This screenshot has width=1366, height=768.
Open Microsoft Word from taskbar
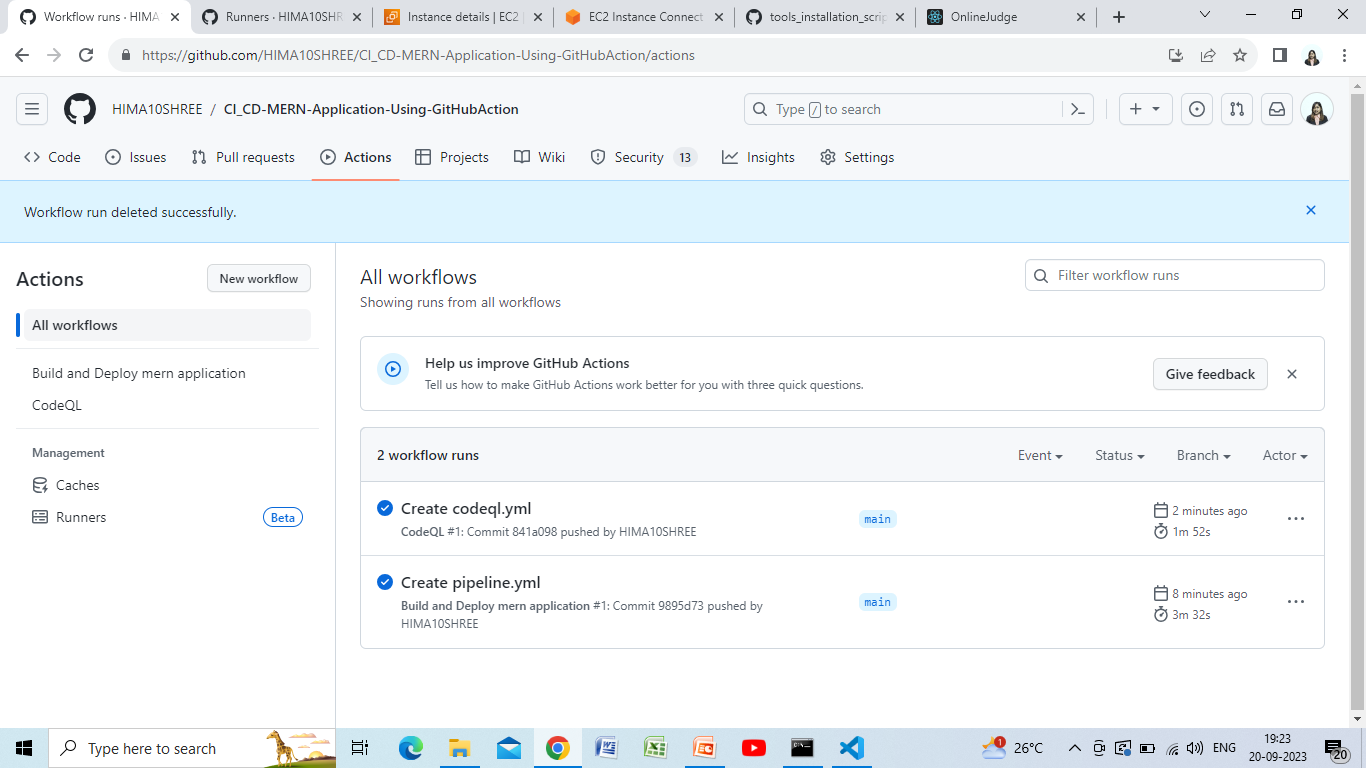(606, 748)
